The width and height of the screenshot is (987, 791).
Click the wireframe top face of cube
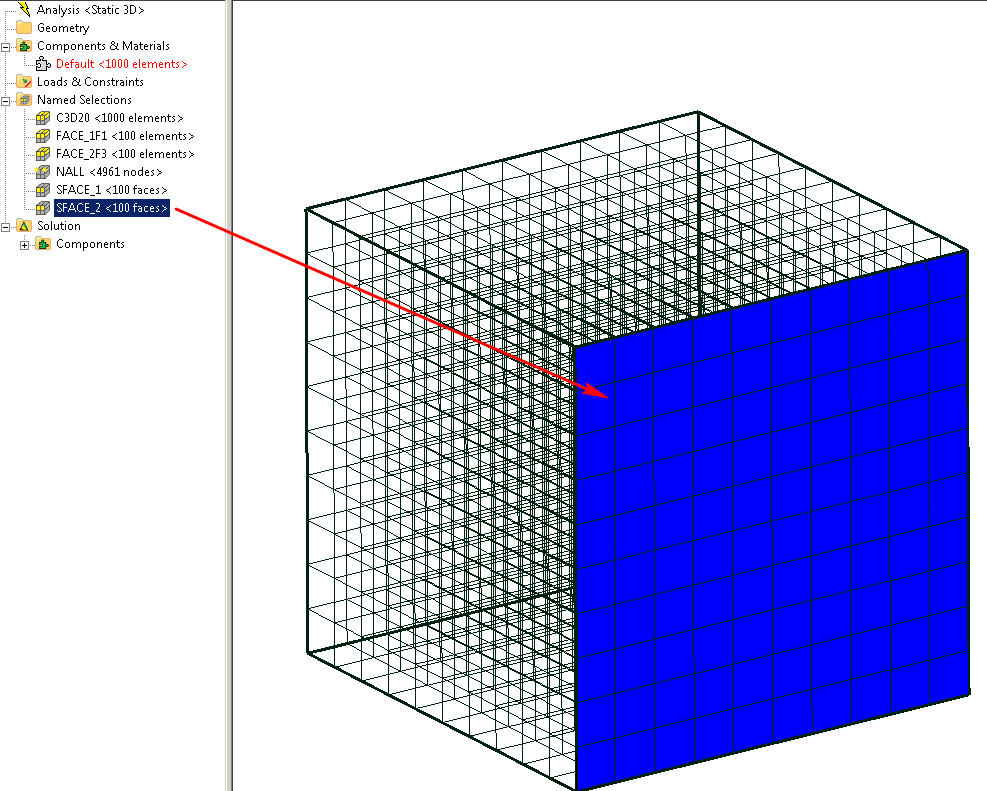(x=636, y=228)
